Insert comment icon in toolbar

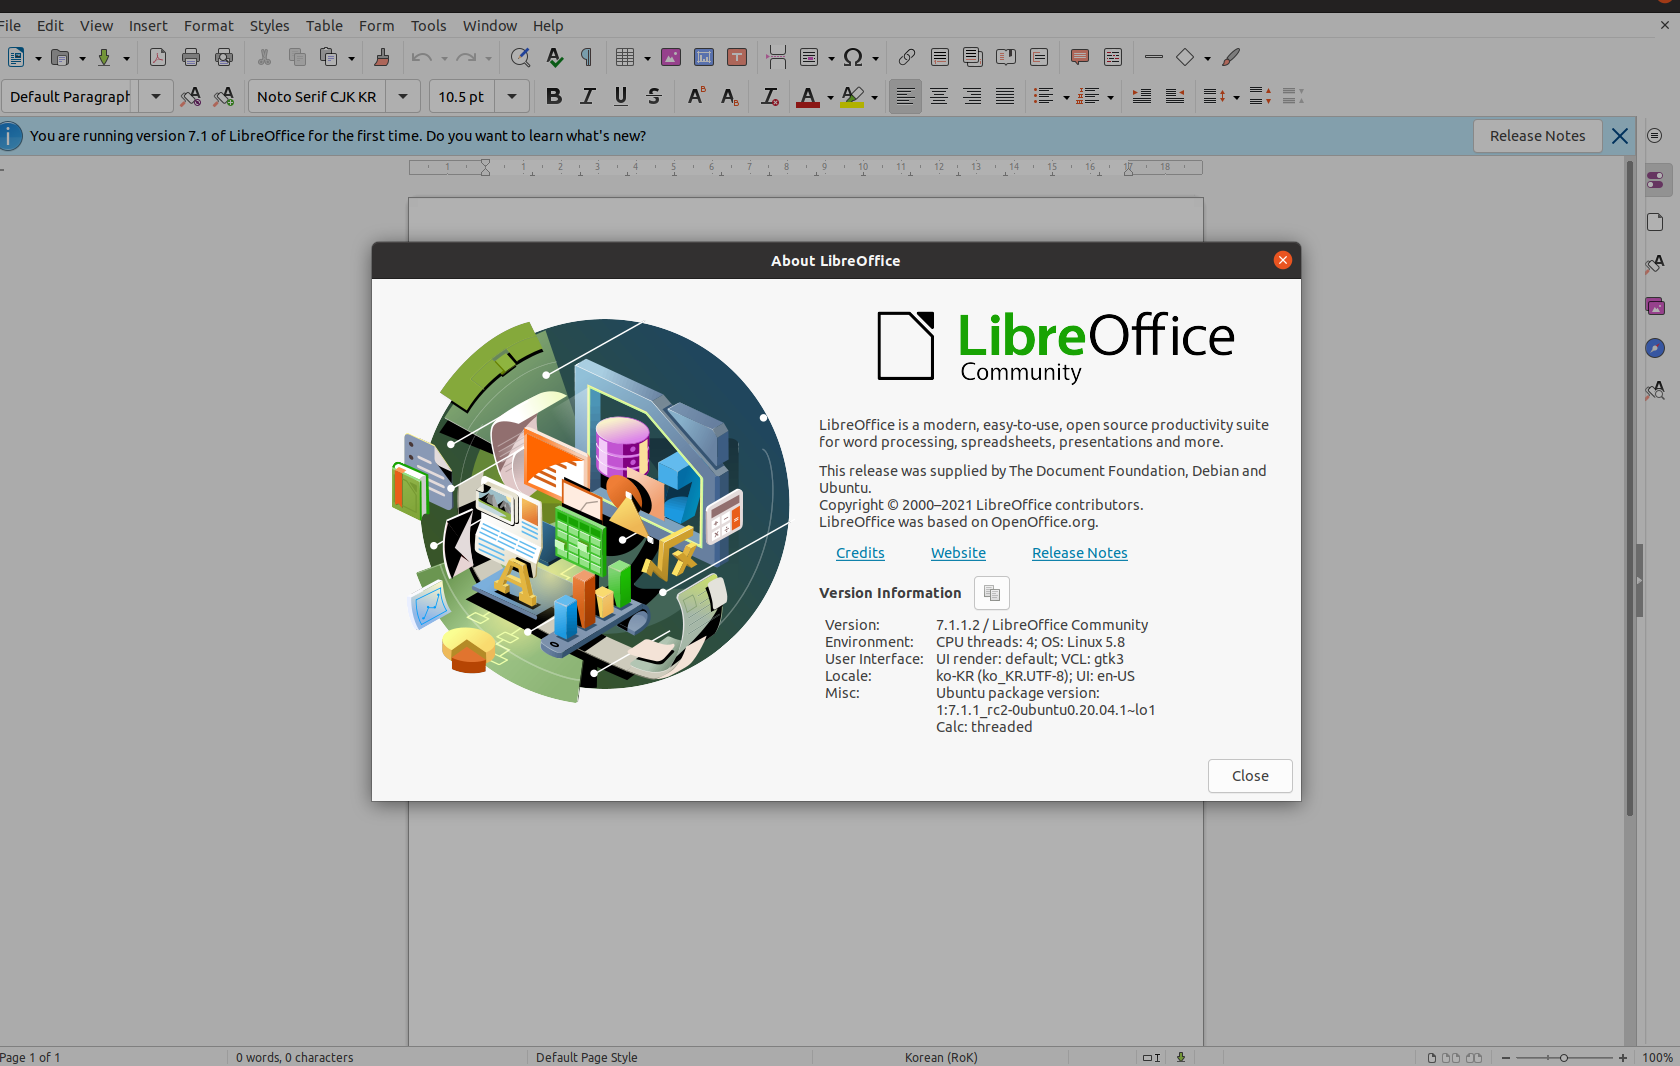tap(1079, 57)
